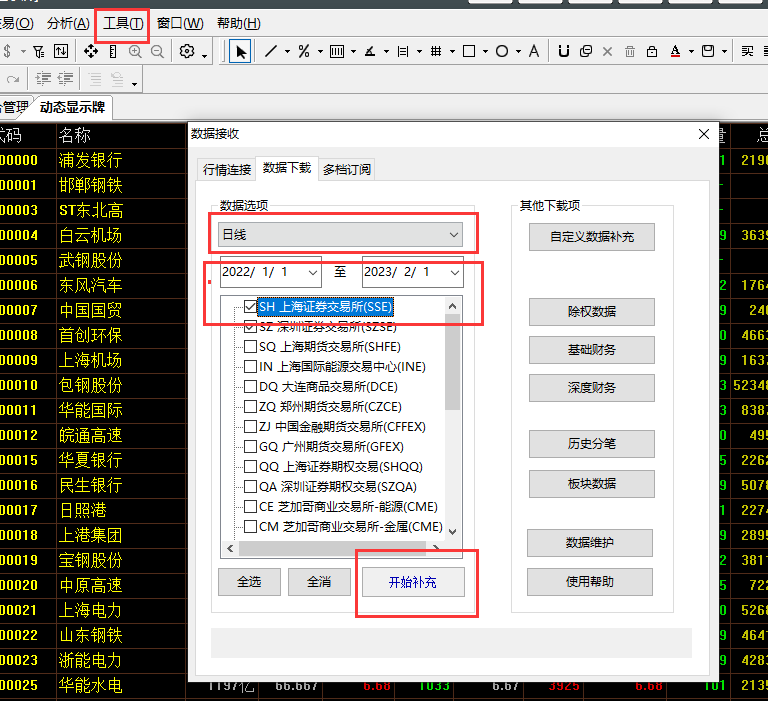Uncheck SZ 深圳证券交易所(SZSE)
This screenshot has height=701, width=768.
250,327
